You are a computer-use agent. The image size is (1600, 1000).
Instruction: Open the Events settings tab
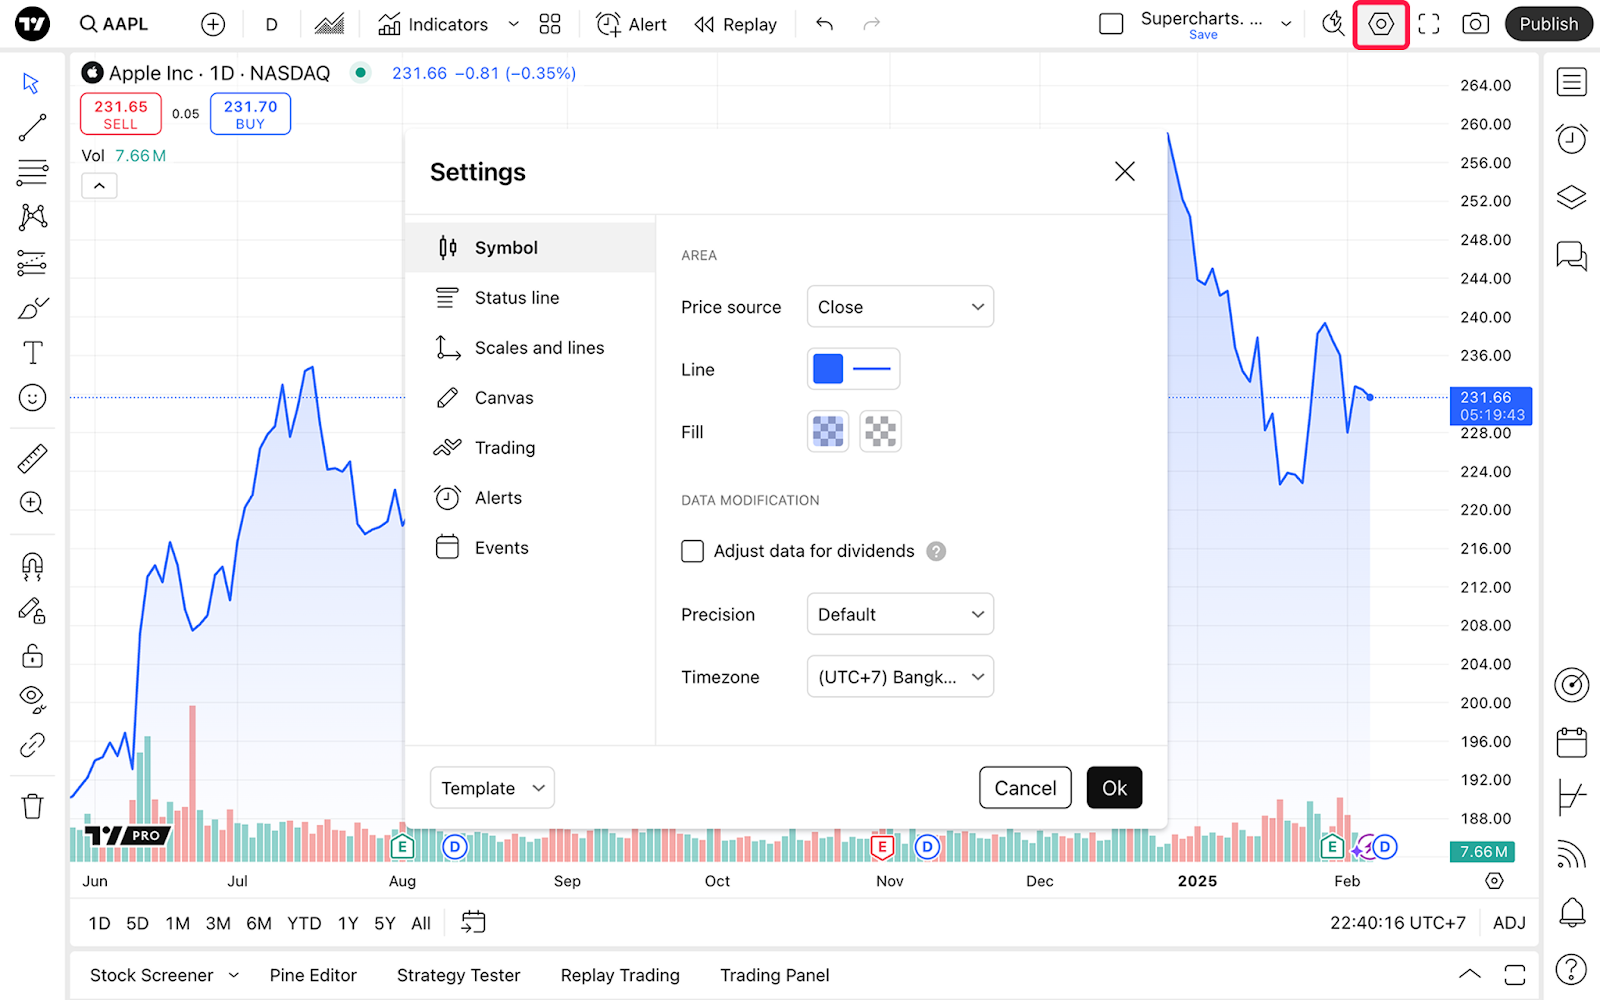530,547
